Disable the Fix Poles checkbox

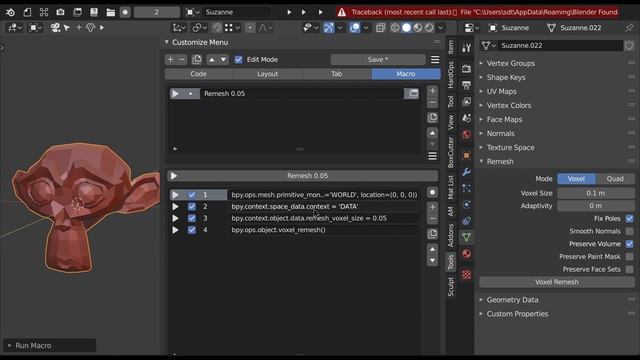[629, 218]
